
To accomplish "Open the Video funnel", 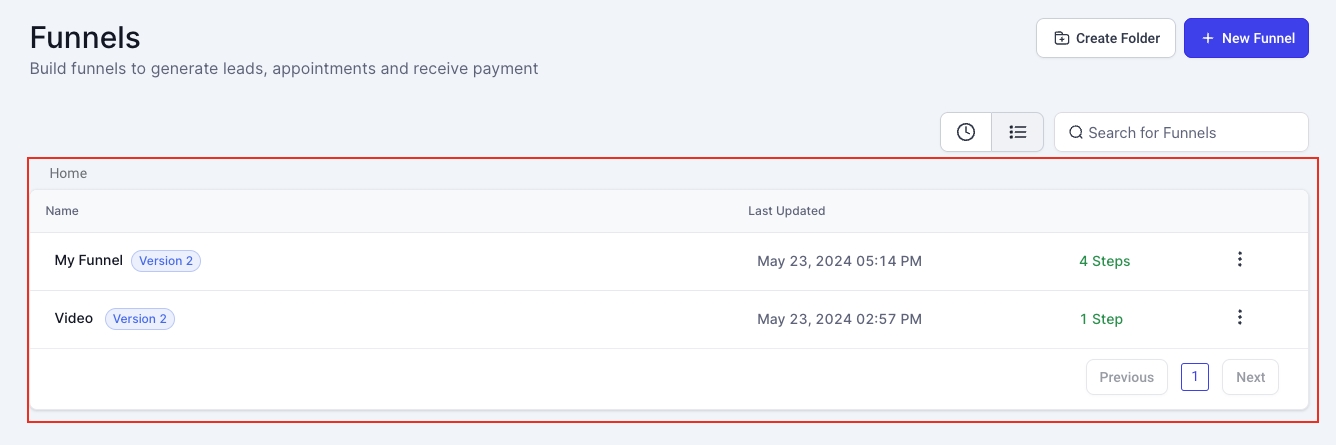I will coord(73,318).
